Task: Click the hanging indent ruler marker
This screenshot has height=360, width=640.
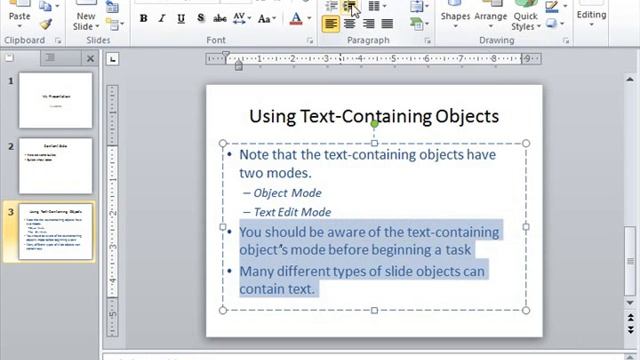Action: (239, 64)
